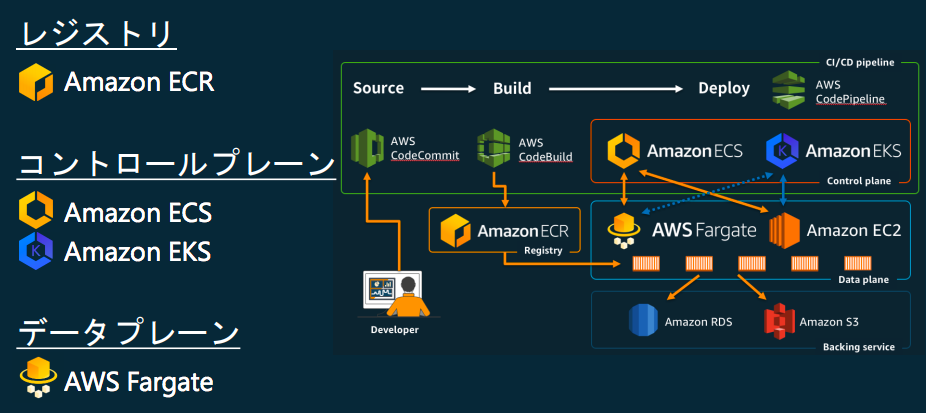926x413 pixels.
Task: Click "Amazon ECR" text under レジストリ
Action: [x=139, y=82]
